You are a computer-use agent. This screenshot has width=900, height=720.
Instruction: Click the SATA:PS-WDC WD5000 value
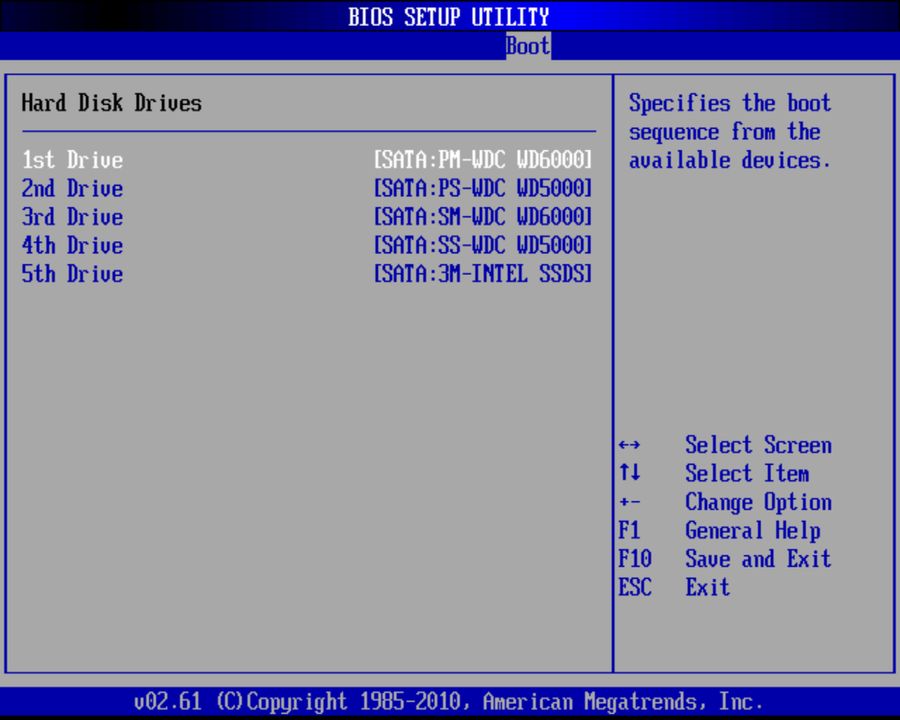(483, 189)
